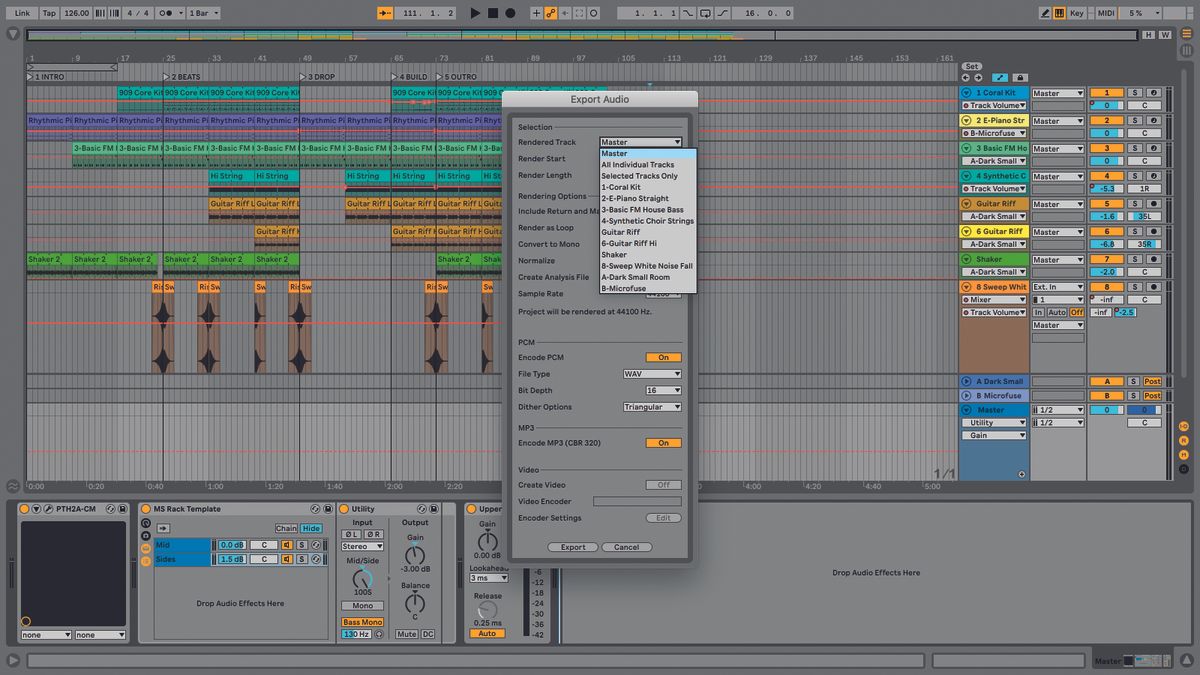Solo the 1 Coral Kit track
The width and height of the screenshot is (1200, 675).
(1134, 93)
